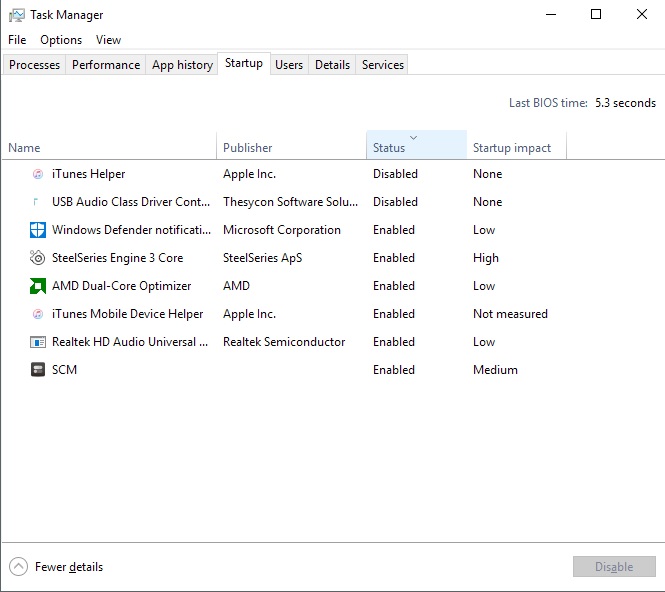Click the Medium startup impact value
Viewport: 665px width, 592px height.
[x=495, y=370]
